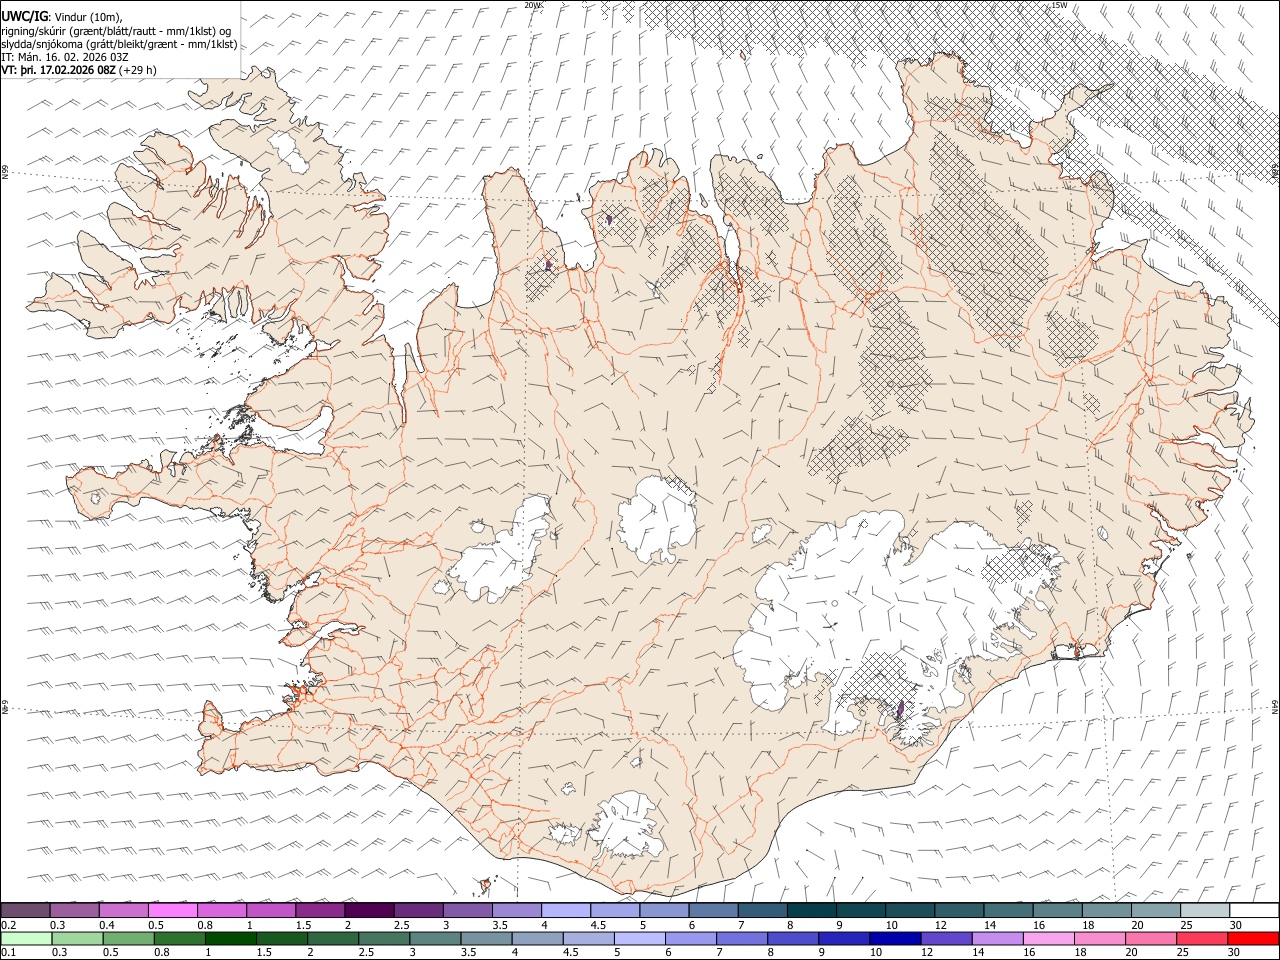
Task: Click the 'VT: þri. 17.02.2026 08Z (+29 h)' text
Action: (x=79, y=71)
